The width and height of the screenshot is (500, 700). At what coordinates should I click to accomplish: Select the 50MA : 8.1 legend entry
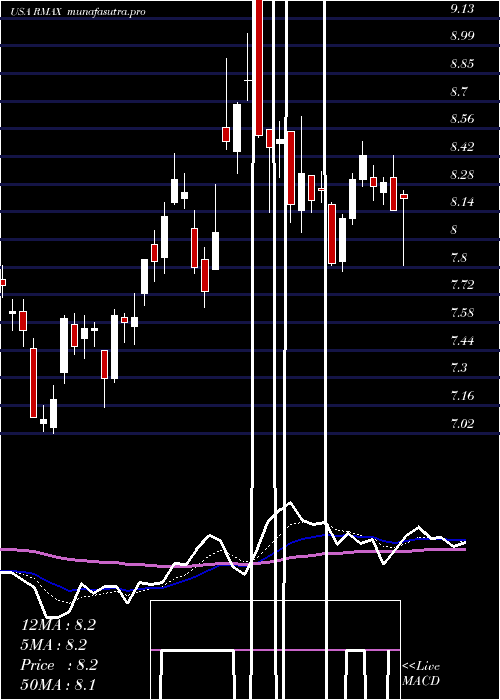[x=58, y=684]
